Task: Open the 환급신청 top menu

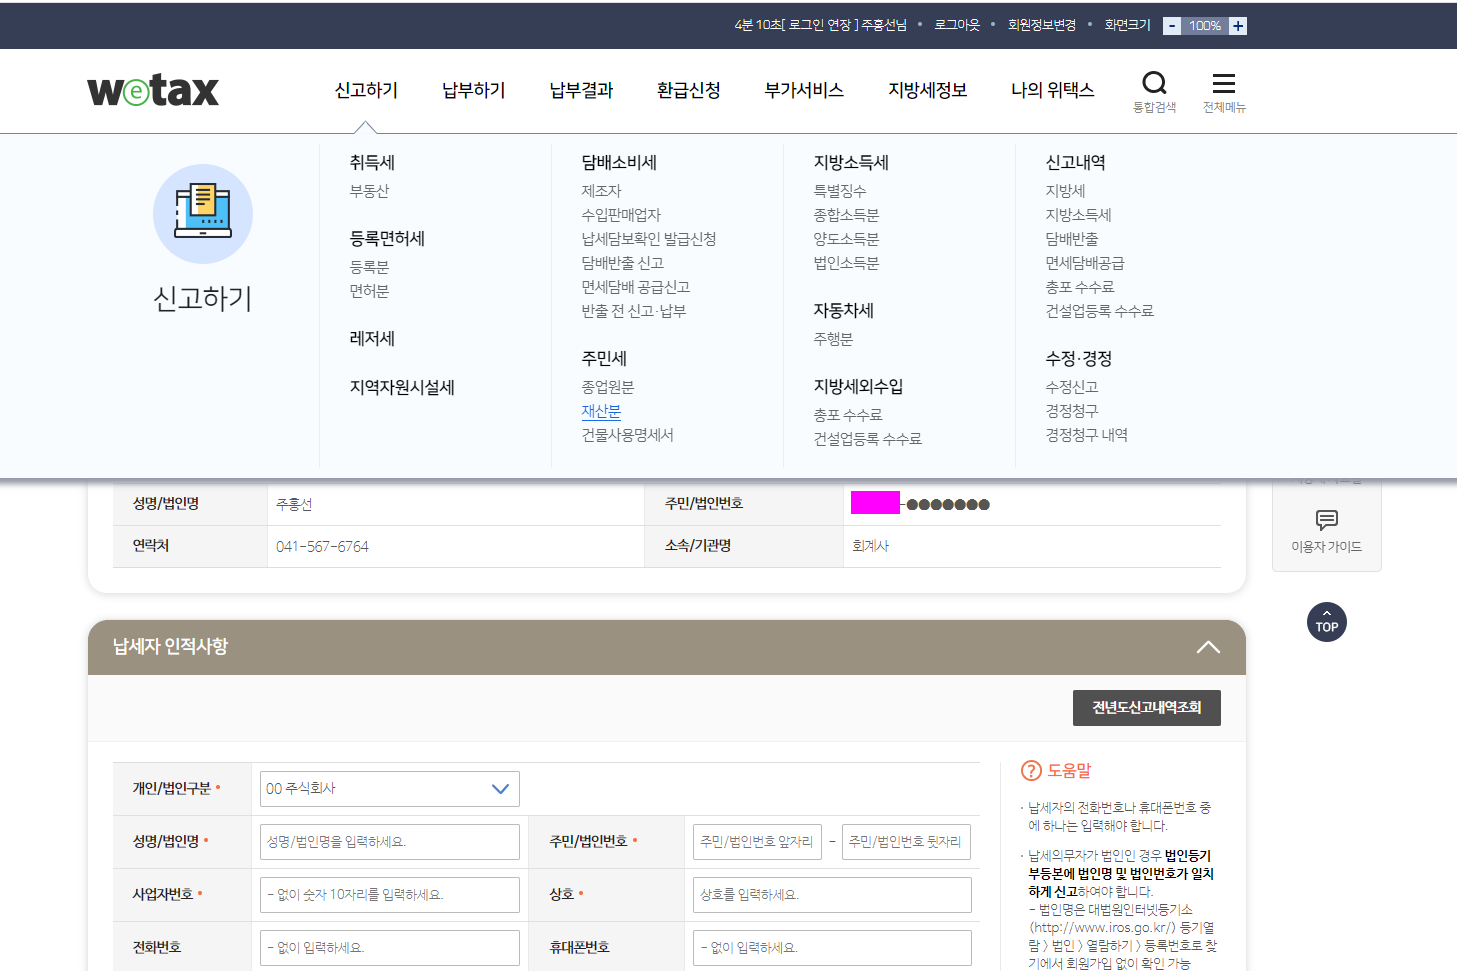Action: coord(688,90)
